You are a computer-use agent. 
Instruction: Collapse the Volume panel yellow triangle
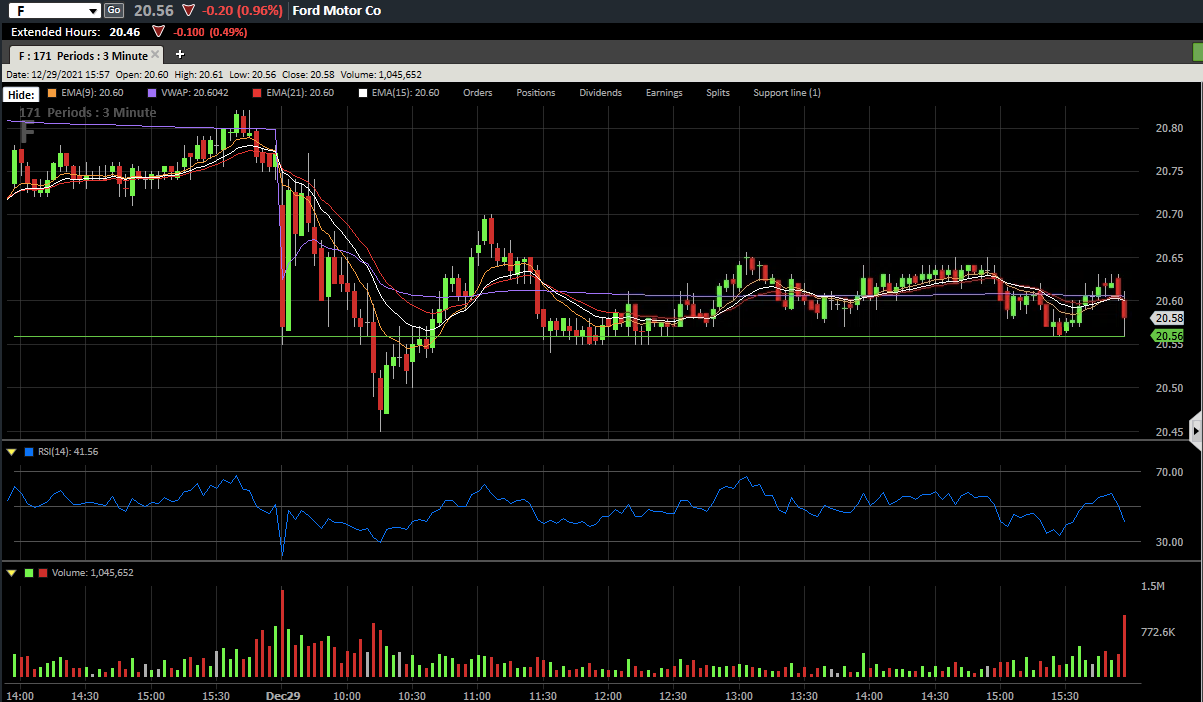(12, 573)
